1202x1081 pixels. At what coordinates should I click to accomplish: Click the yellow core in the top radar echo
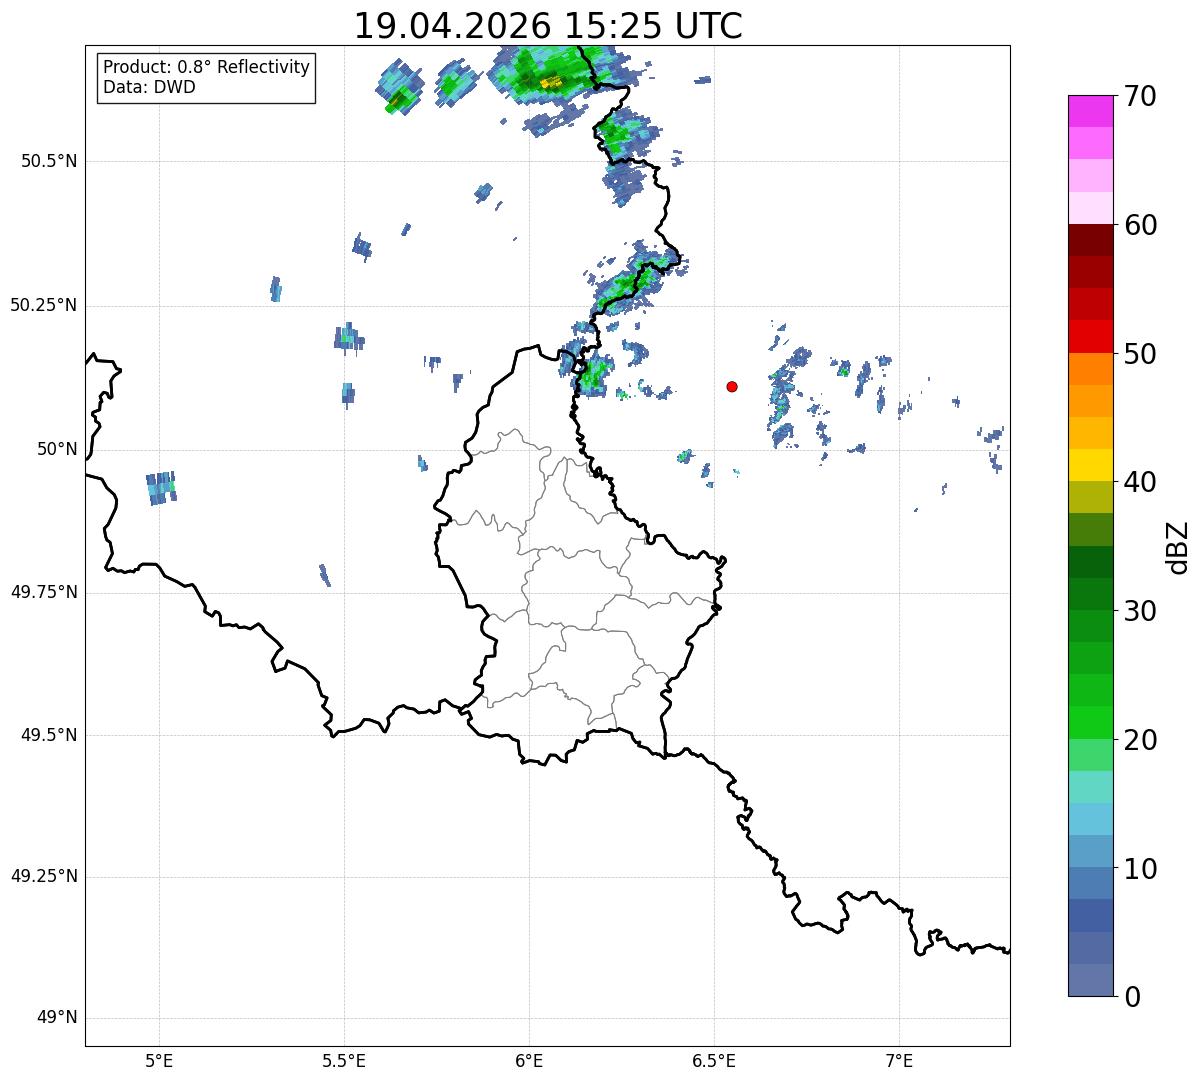click(551, 83)
